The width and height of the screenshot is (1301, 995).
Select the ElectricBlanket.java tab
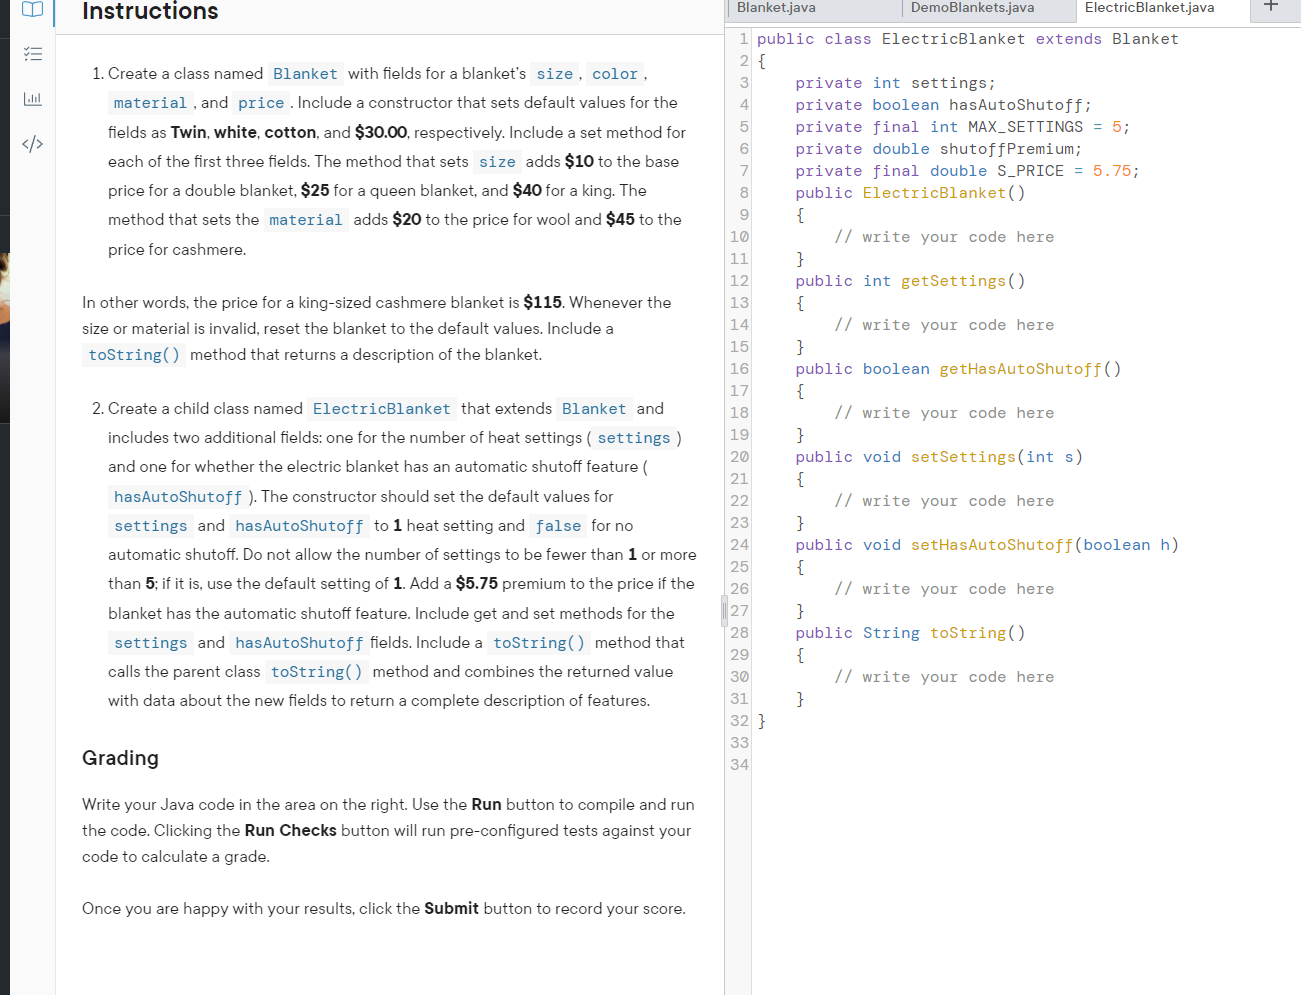point(1149,8)
